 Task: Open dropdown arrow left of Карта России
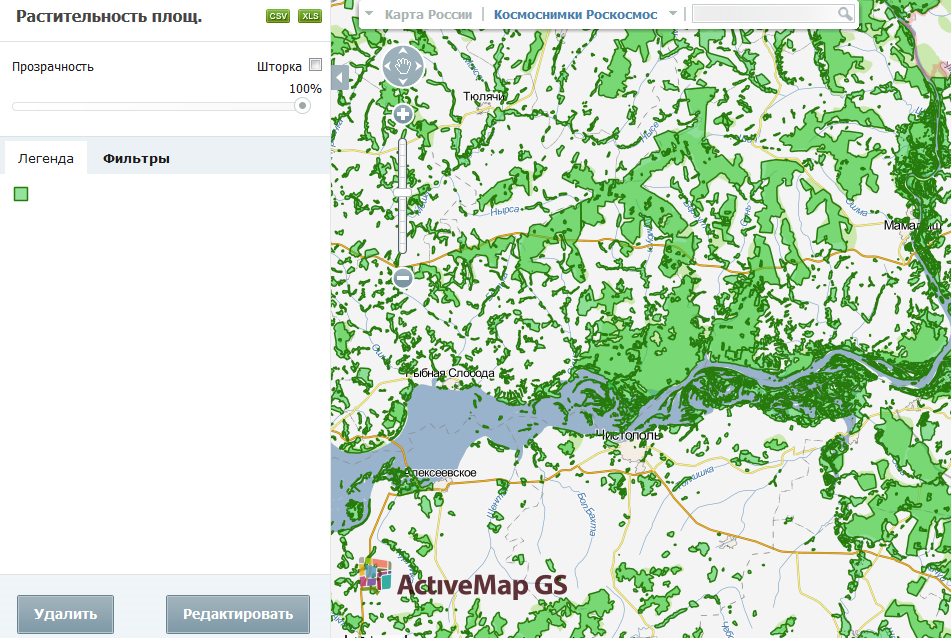[370, 15]
